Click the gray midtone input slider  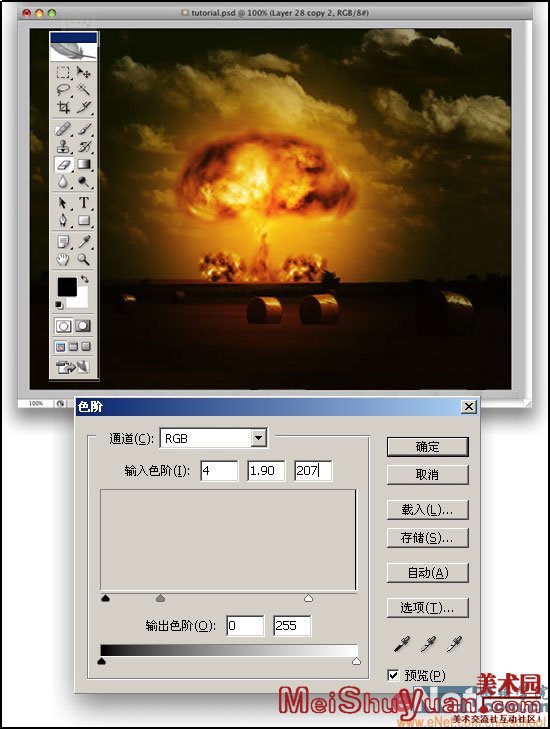(x=160, y=598)
